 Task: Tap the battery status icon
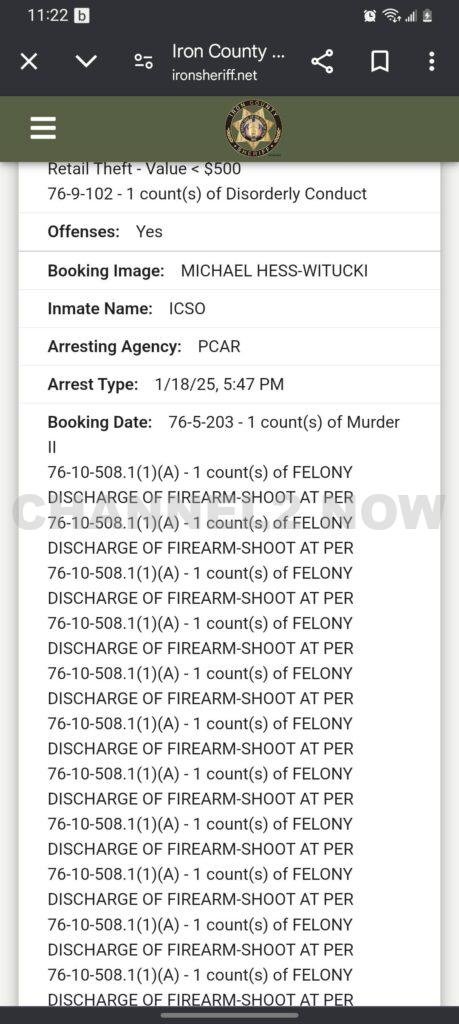(428, 16)
